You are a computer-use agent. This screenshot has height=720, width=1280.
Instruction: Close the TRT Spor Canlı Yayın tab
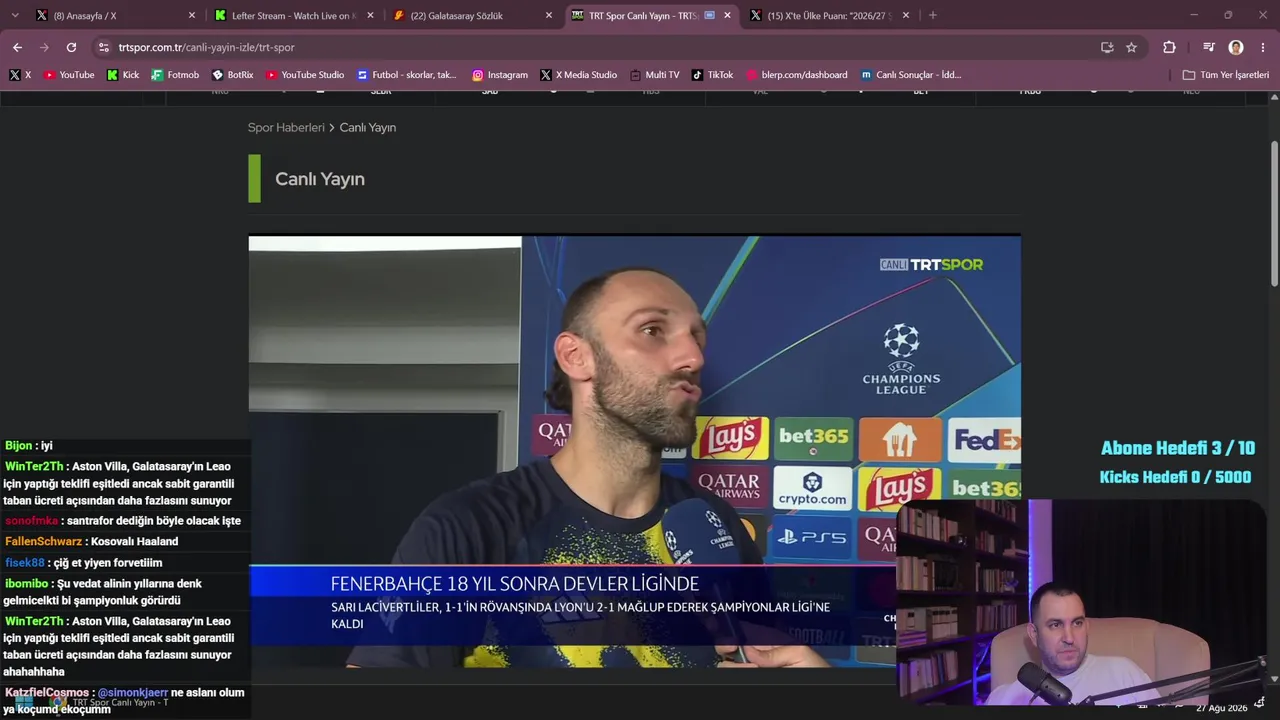click(727, 15)
